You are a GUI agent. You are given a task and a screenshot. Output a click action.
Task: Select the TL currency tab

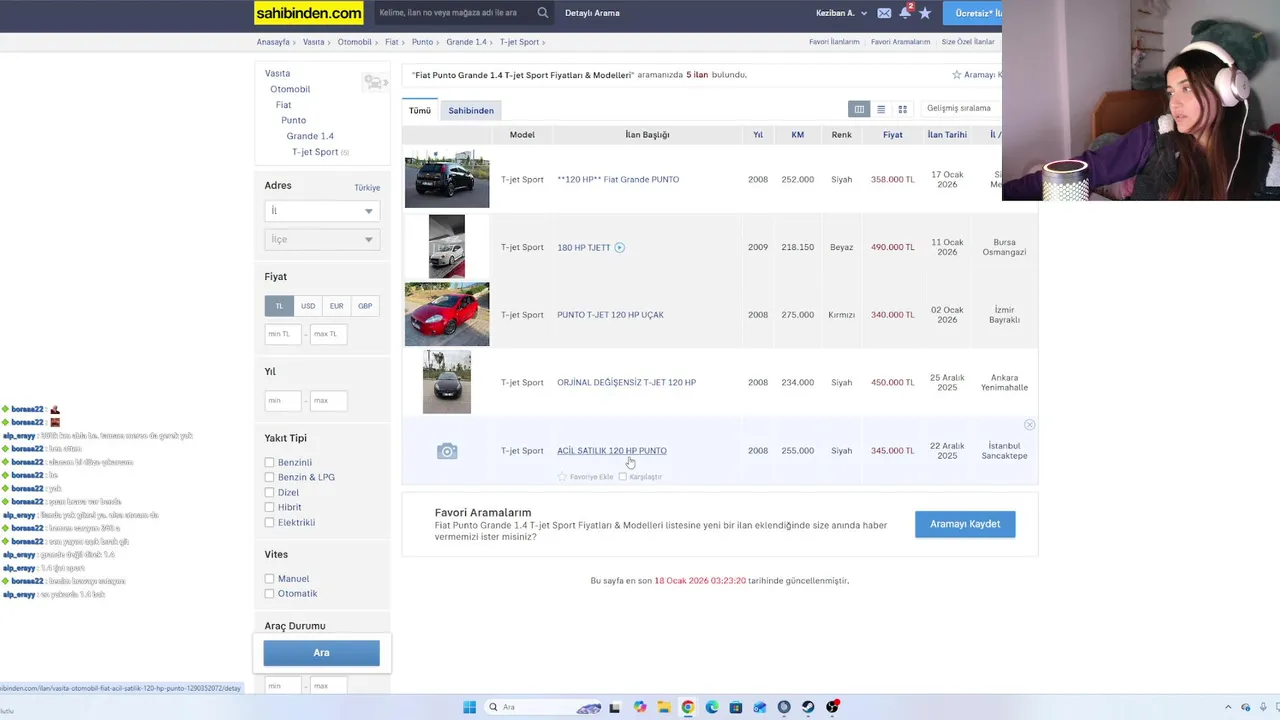point(279,306)
